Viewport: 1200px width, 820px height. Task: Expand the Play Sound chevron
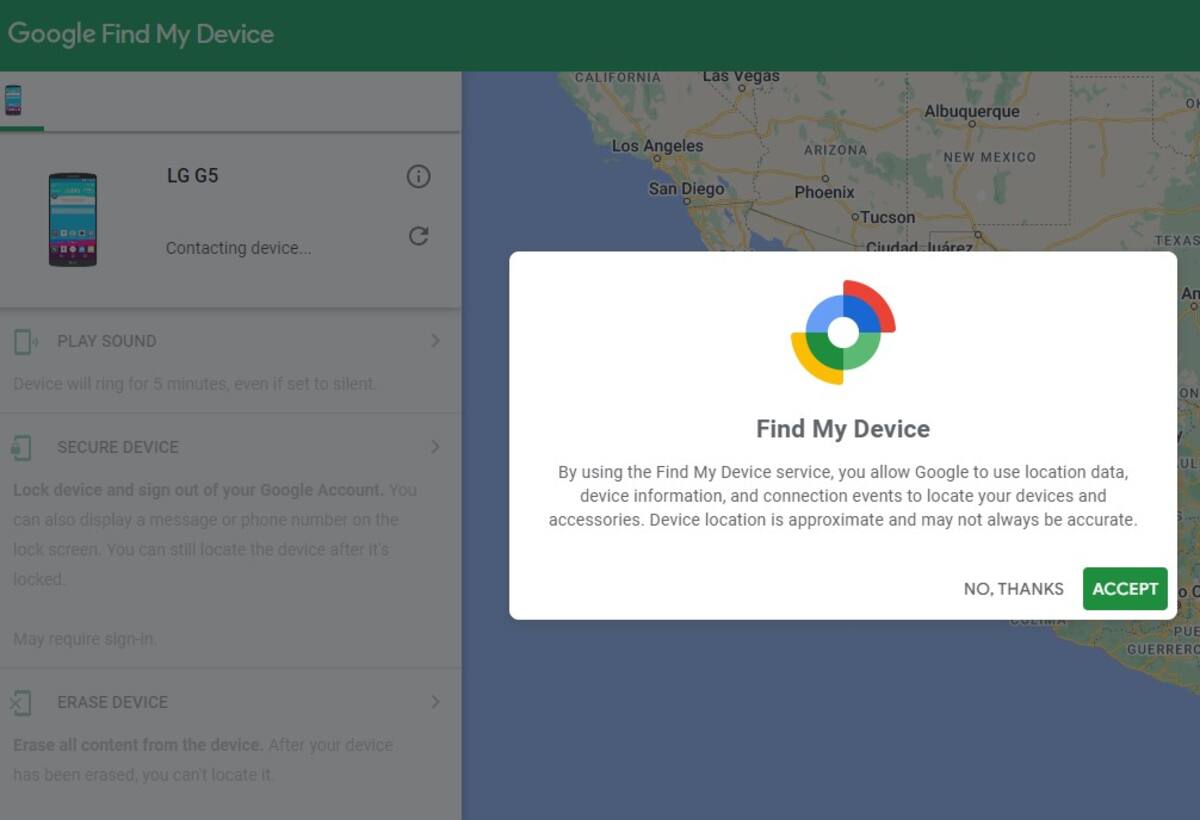(435, 341)
